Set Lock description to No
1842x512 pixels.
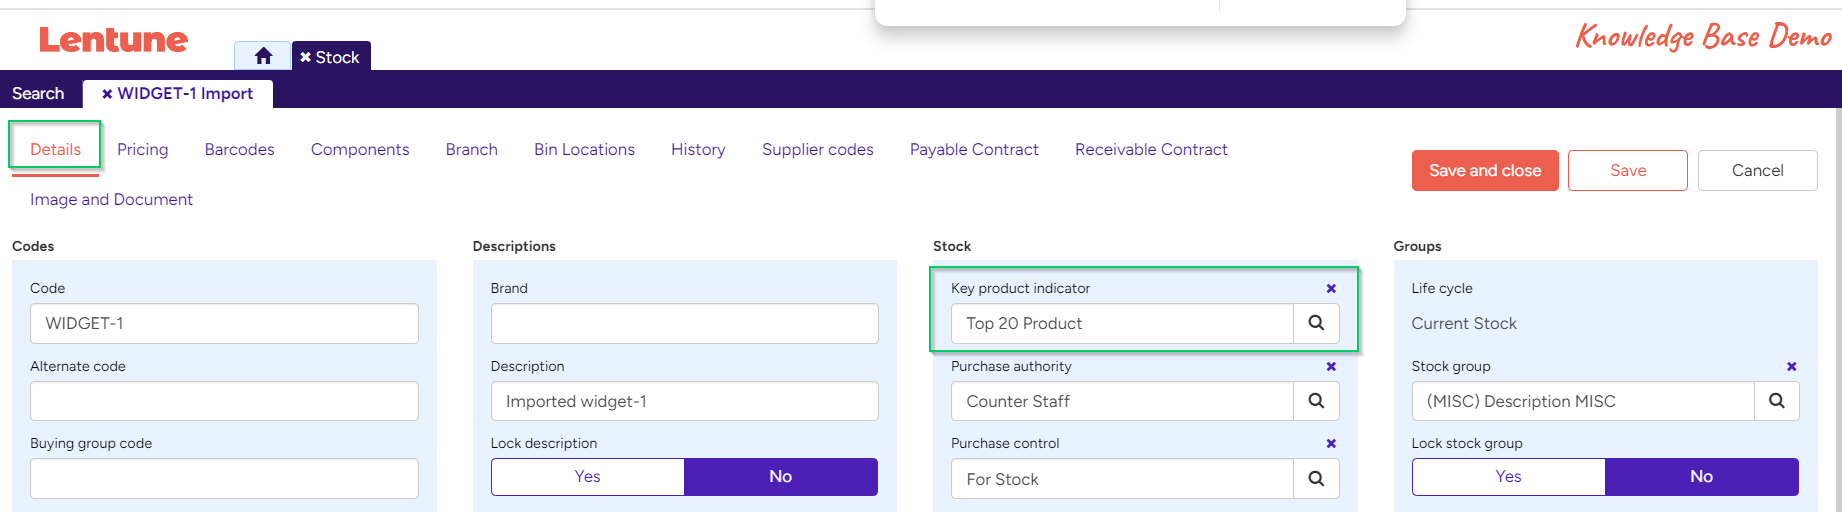[x=781, y=477]
